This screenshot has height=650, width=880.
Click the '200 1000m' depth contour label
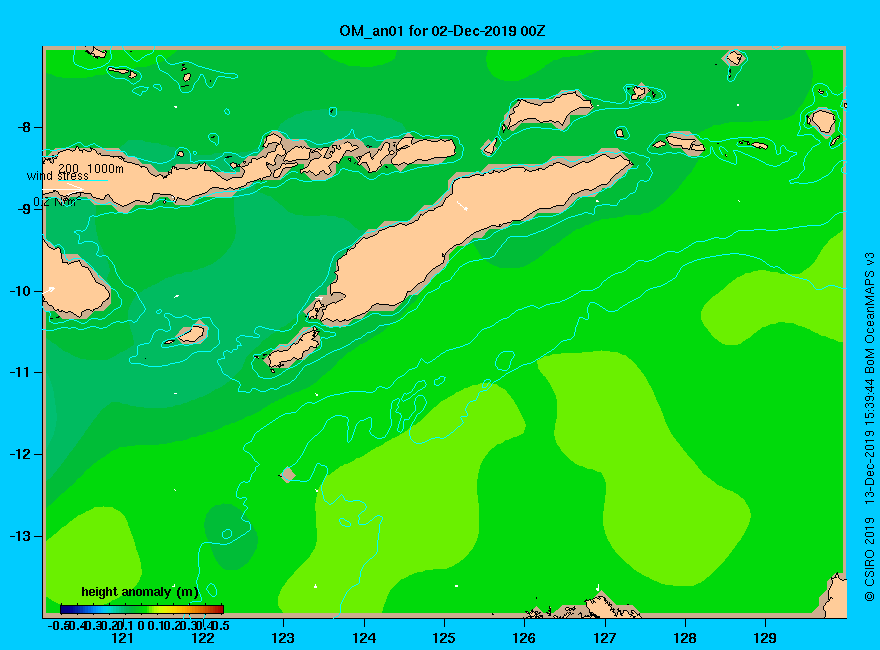[91, 168]
